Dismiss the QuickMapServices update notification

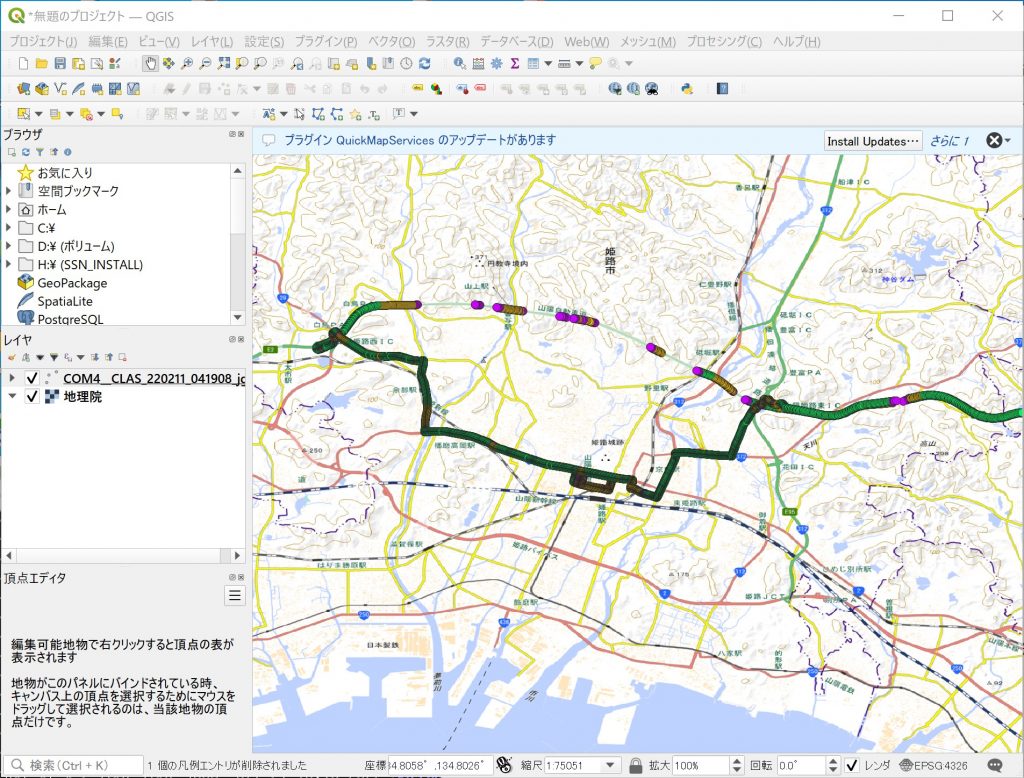point(994,140)
